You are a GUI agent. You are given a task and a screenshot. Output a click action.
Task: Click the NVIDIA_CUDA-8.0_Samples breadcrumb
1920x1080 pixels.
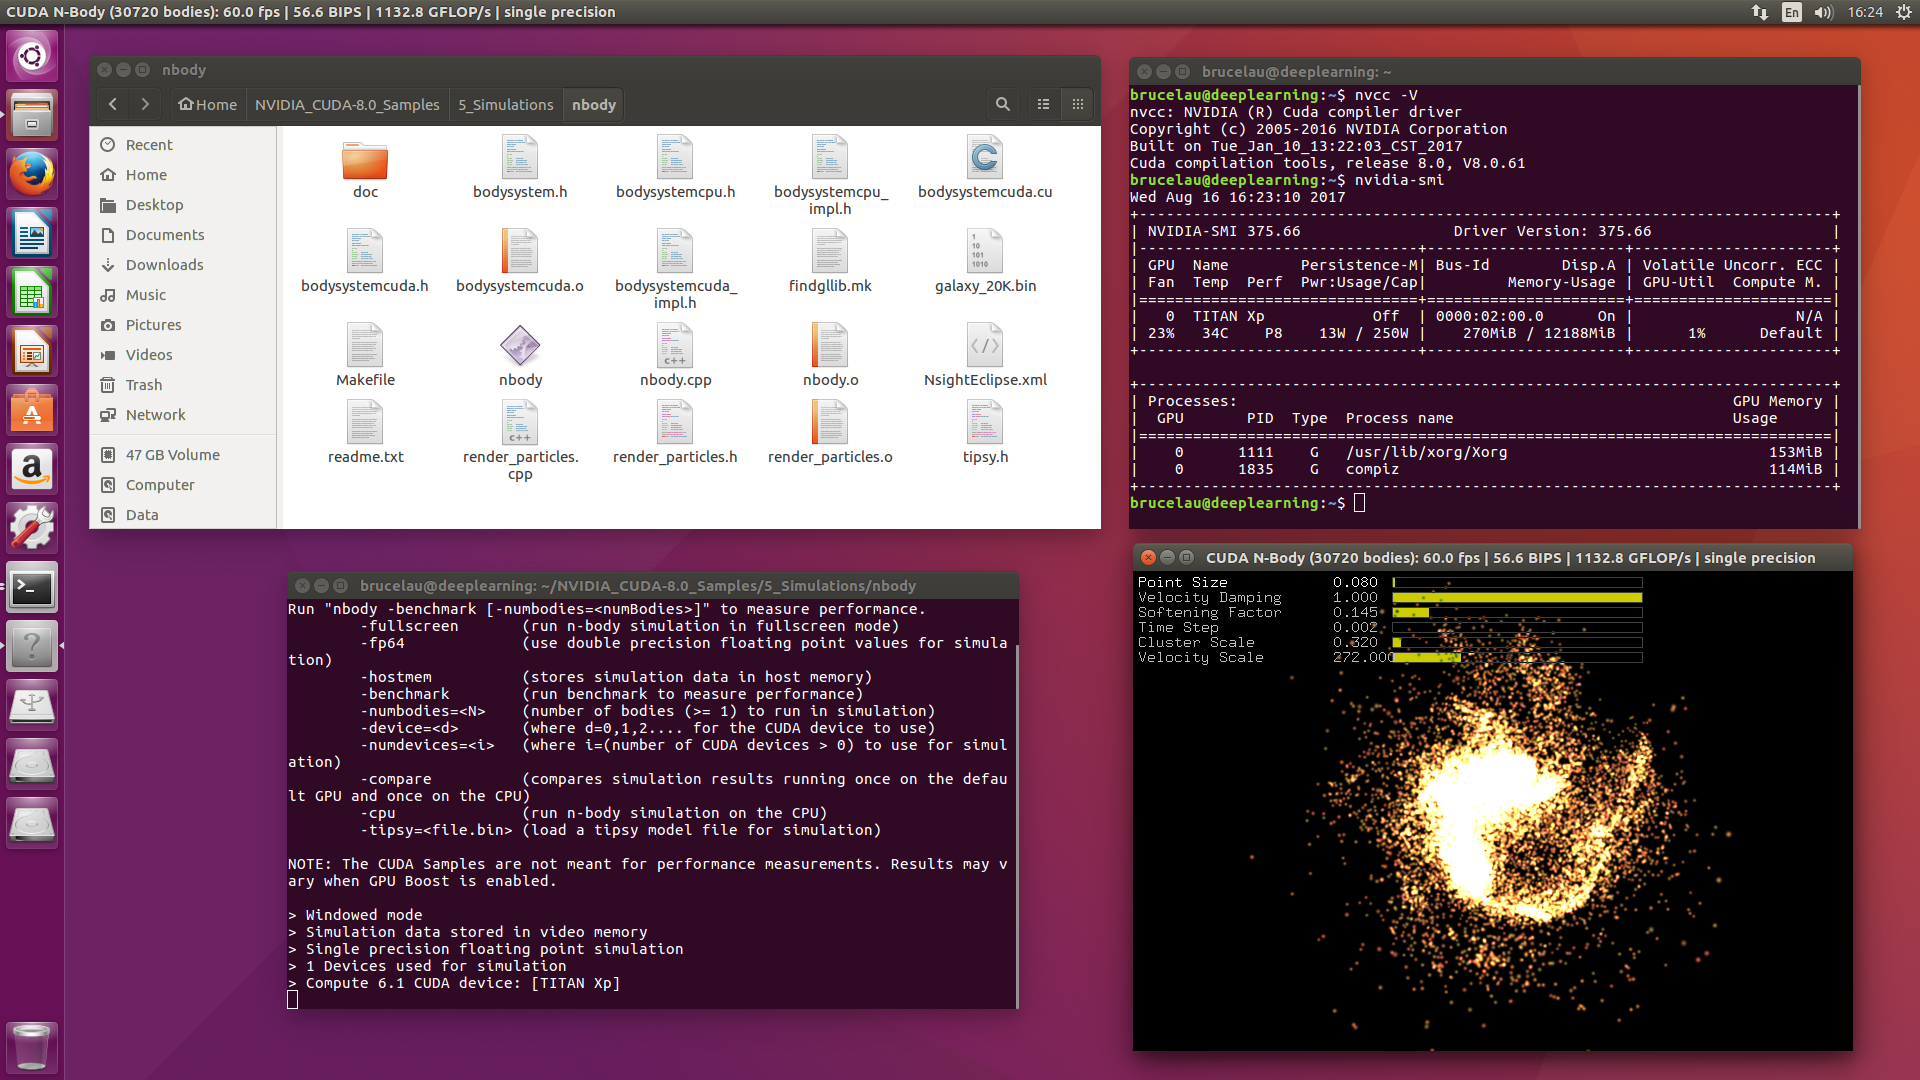point(347,104)
